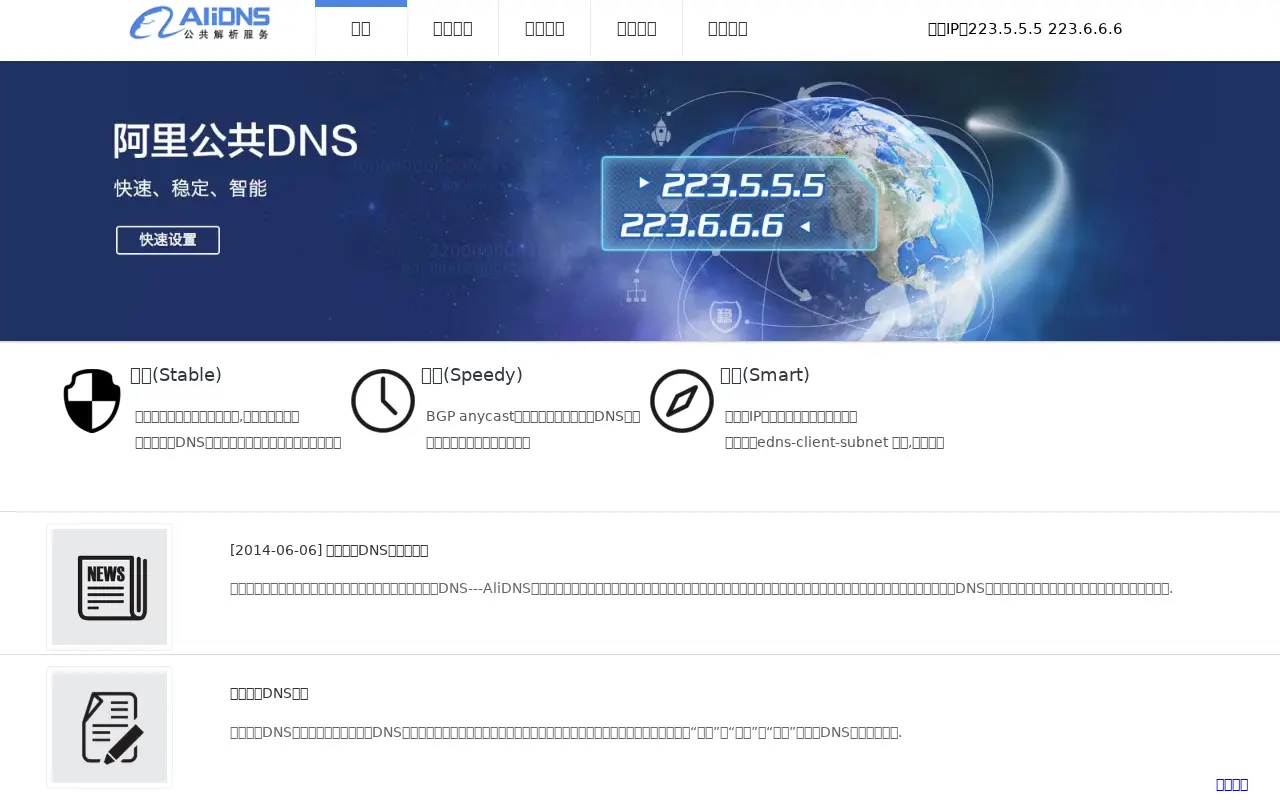
Task: Click the blue hyperlink below the article list
Action: coord(1232,785)
